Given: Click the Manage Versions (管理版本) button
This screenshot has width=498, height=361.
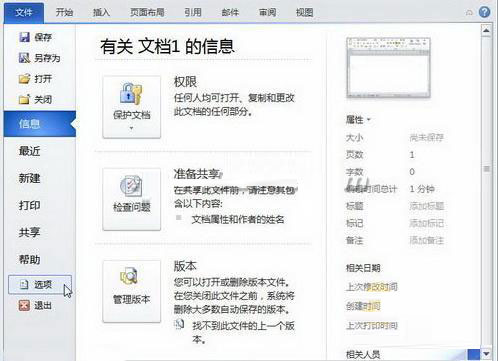Looking at the screenshot, I should (132, 291).
